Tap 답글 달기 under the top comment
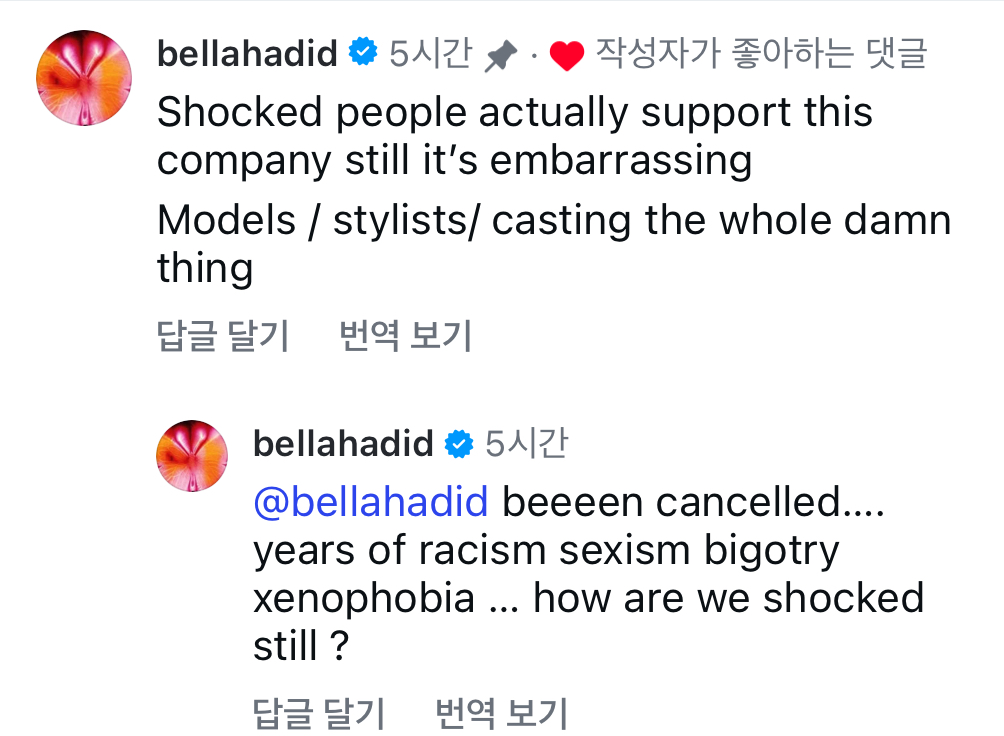This screenshot has width=1004, height=736. click(223, 336)
